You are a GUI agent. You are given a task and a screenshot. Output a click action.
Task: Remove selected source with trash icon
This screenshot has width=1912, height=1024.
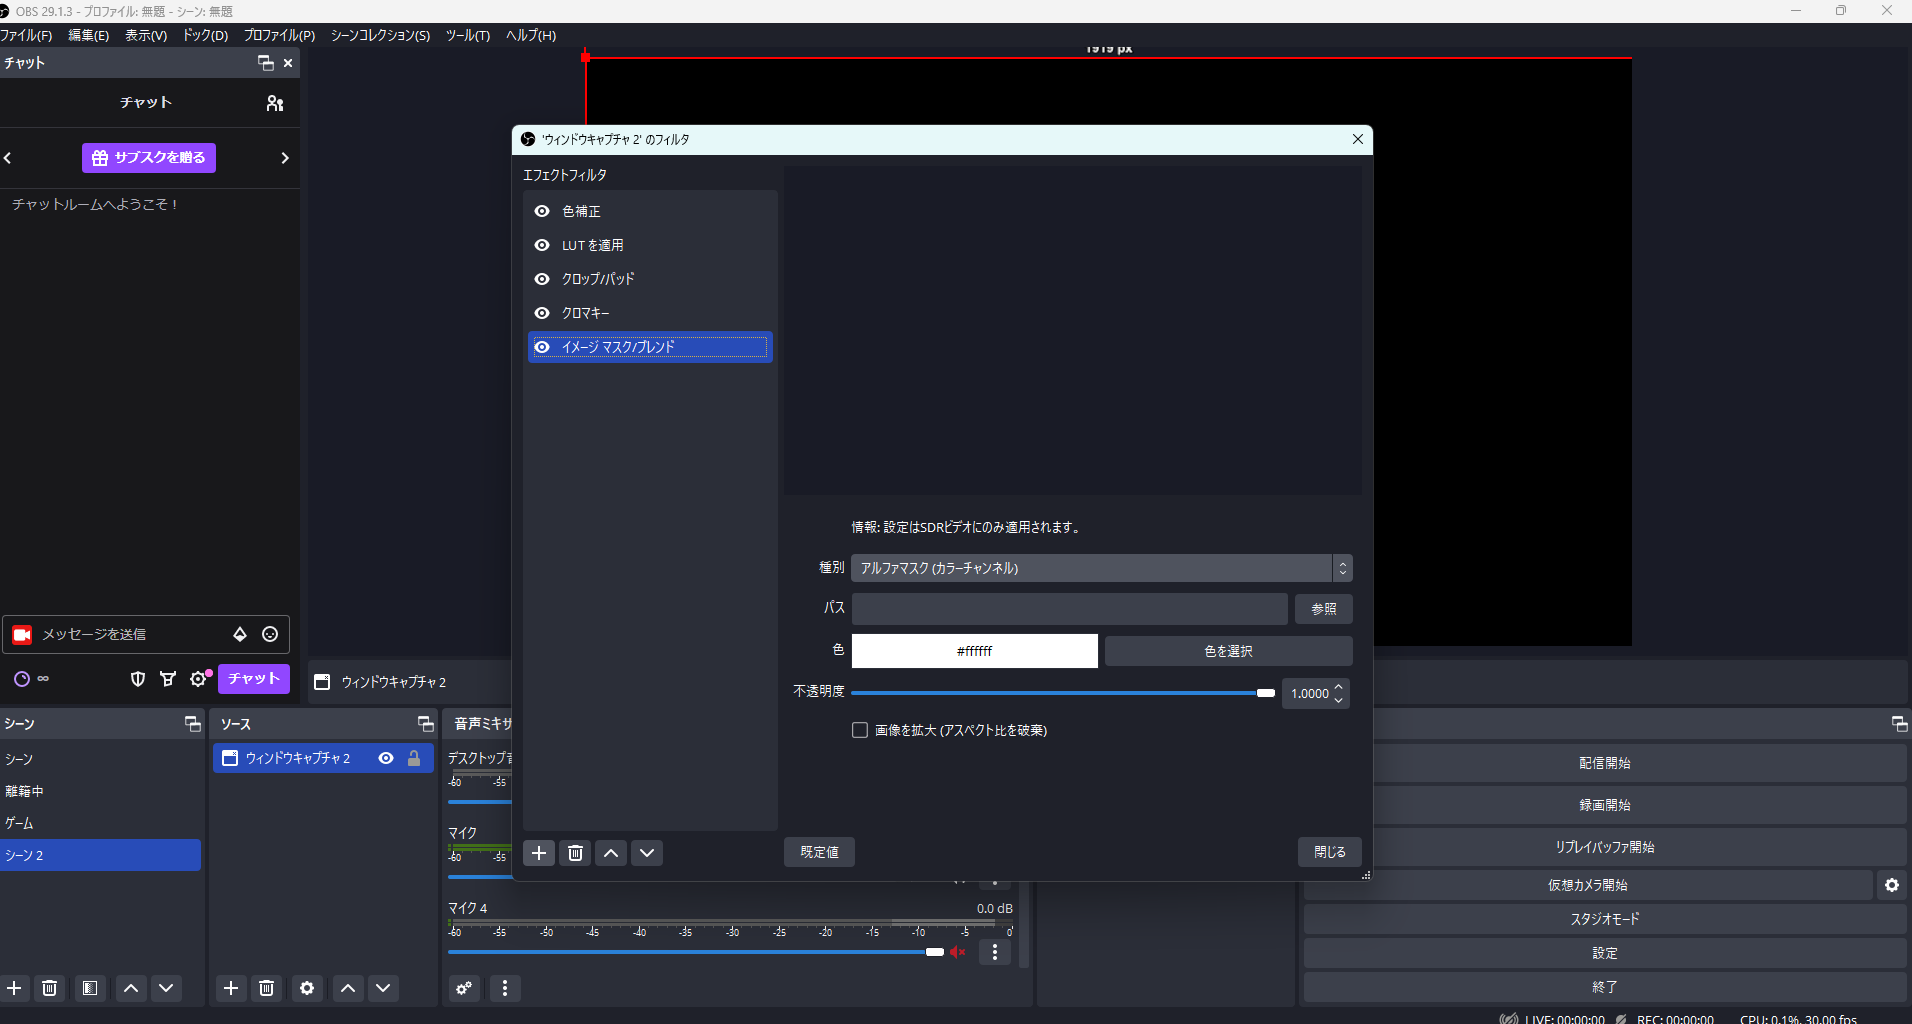267,988
